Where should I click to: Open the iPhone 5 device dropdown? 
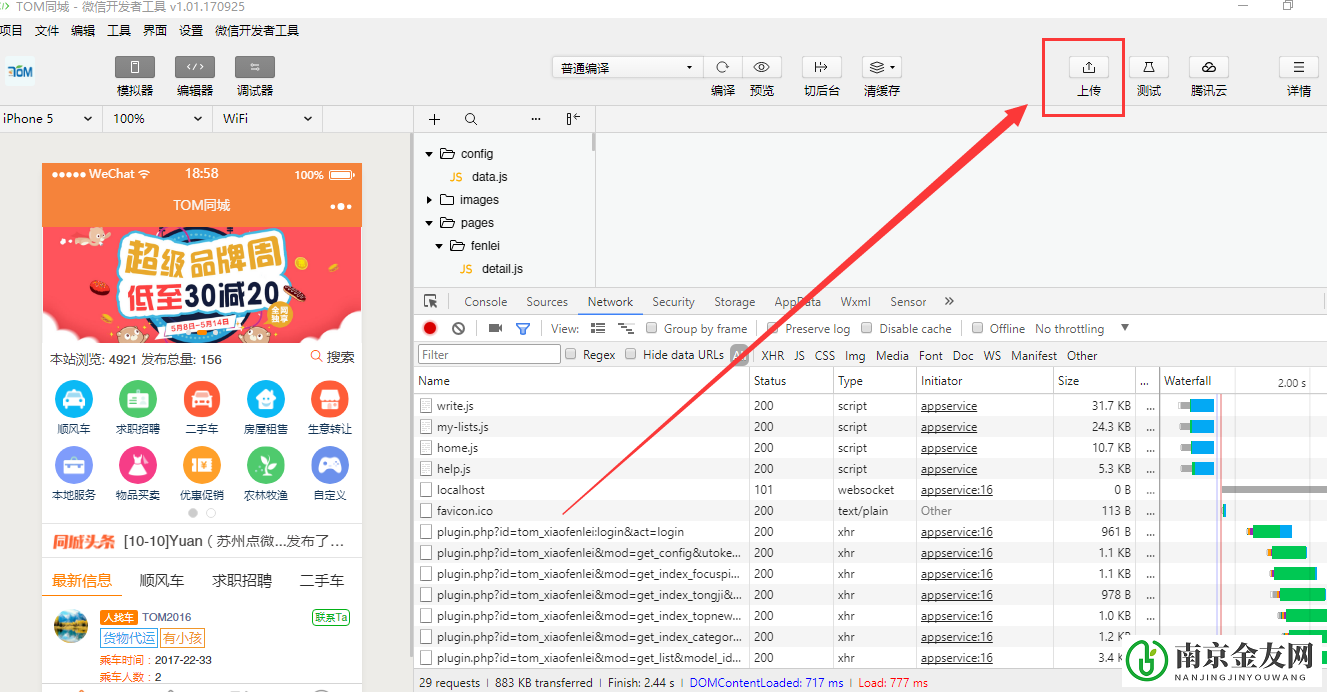pos(48,118)
